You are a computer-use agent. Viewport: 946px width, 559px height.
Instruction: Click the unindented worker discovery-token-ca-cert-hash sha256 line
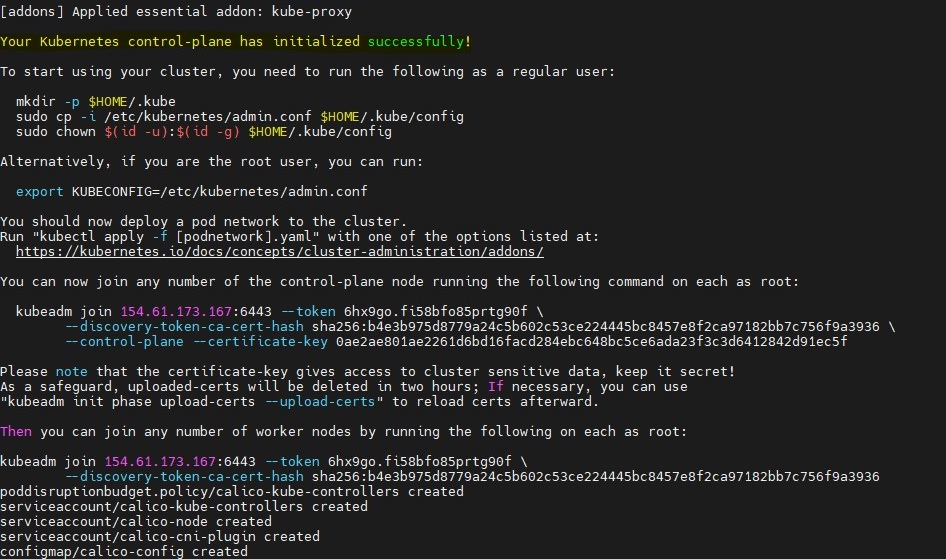click(x=472, y=477)
